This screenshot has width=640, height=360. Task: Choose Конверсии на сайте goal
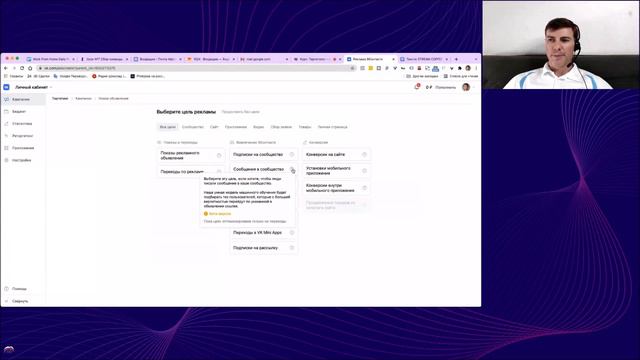point(336,154)
